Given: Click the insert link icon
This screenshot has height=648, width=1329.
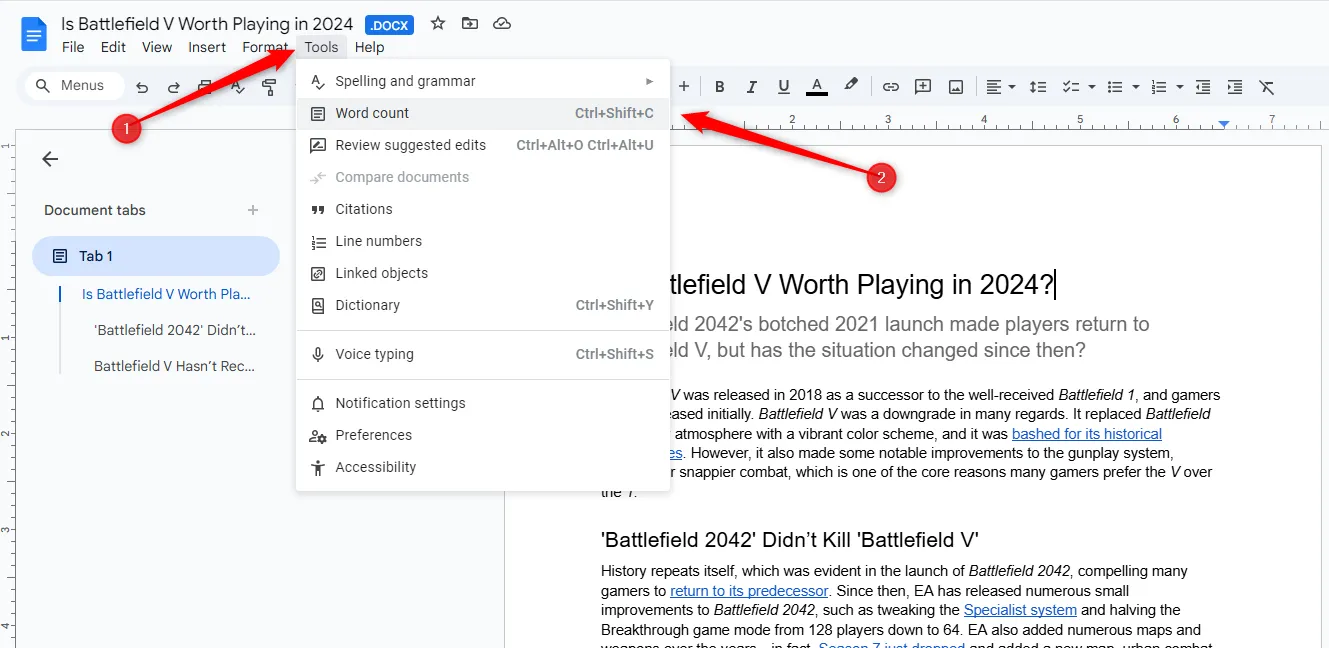Looking at the screenshot, I should click(x=890, y=87).
